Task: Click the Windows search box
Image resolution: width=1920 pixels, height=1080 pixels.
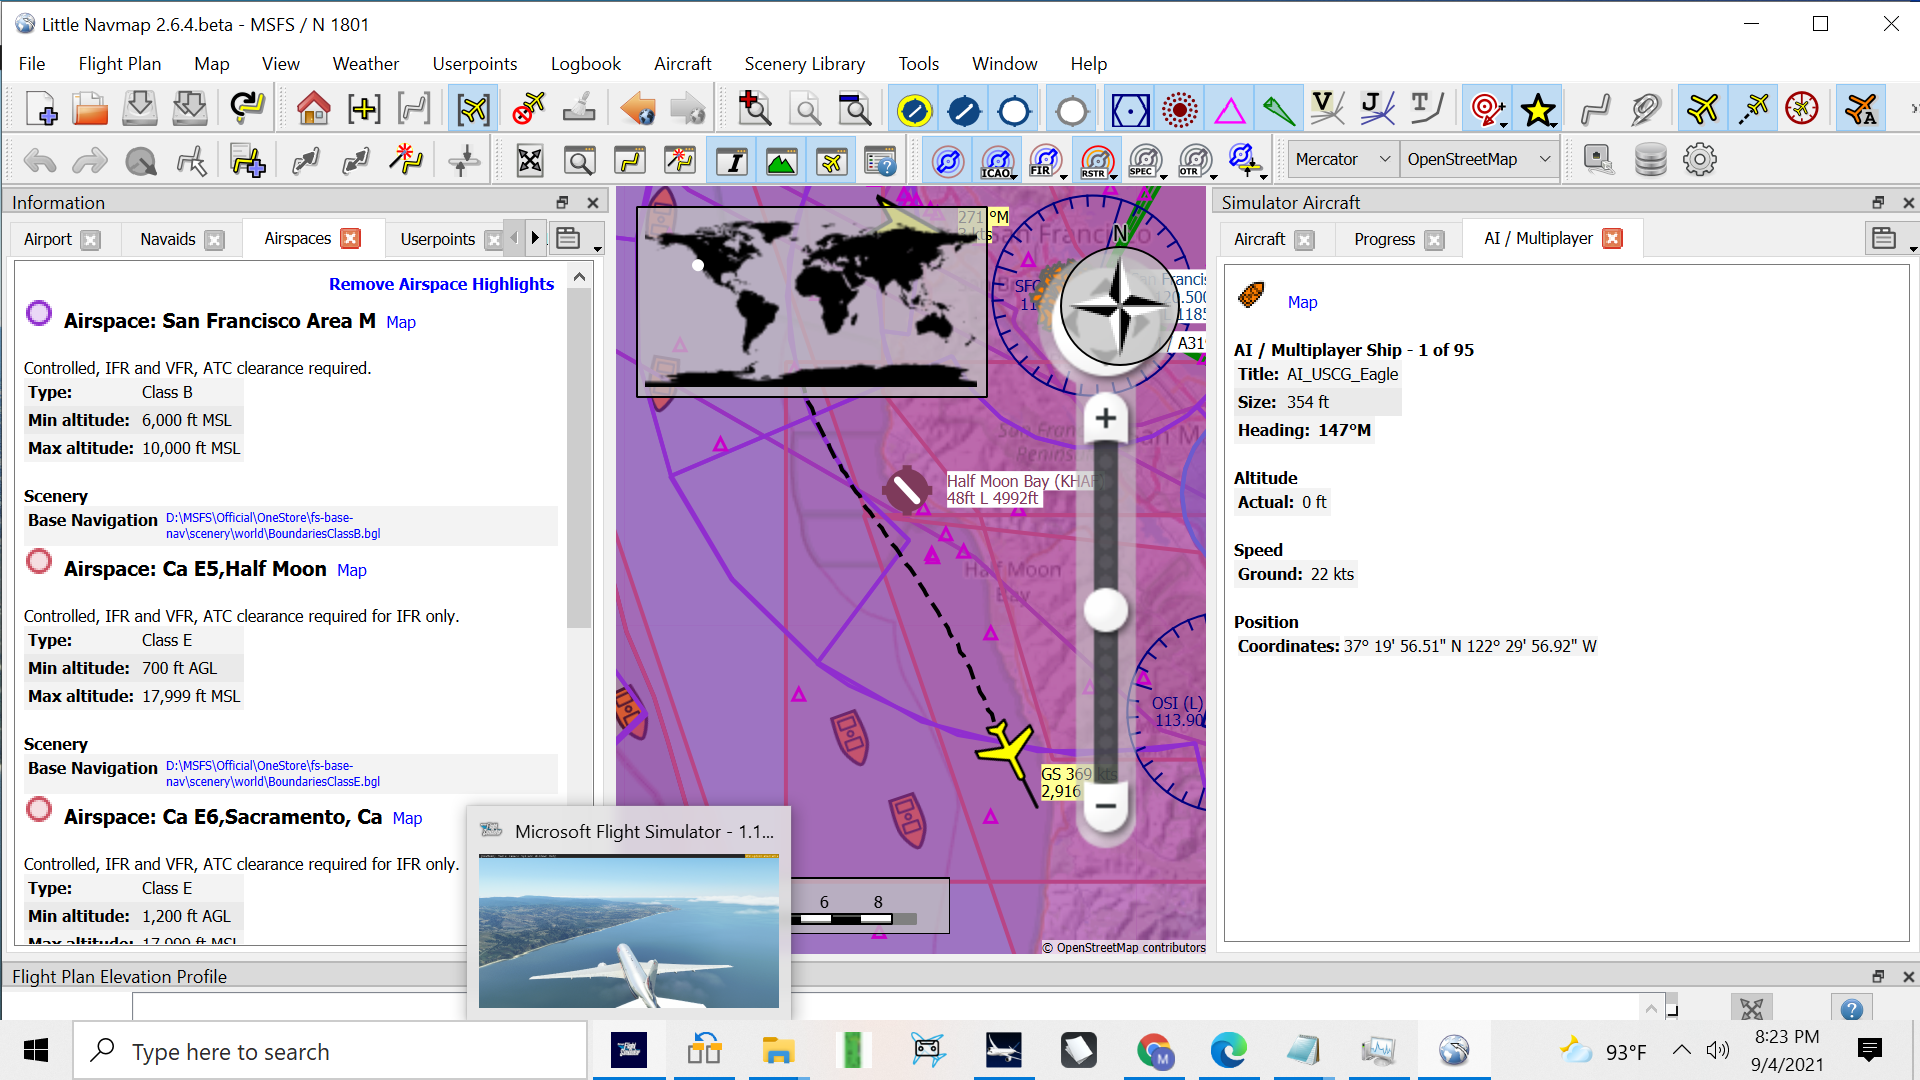Action: [330, 1052]
